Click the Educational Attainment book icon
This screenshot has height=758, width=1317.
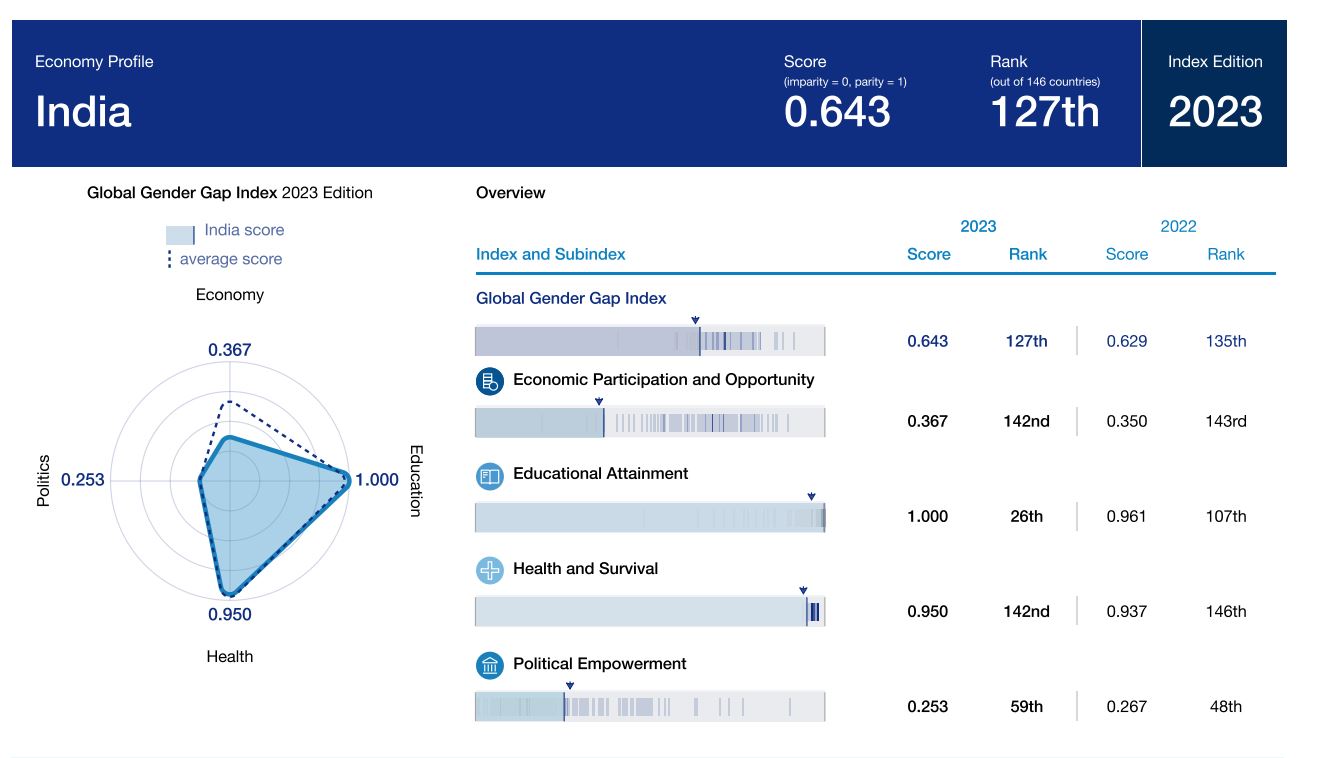(489, 476)
